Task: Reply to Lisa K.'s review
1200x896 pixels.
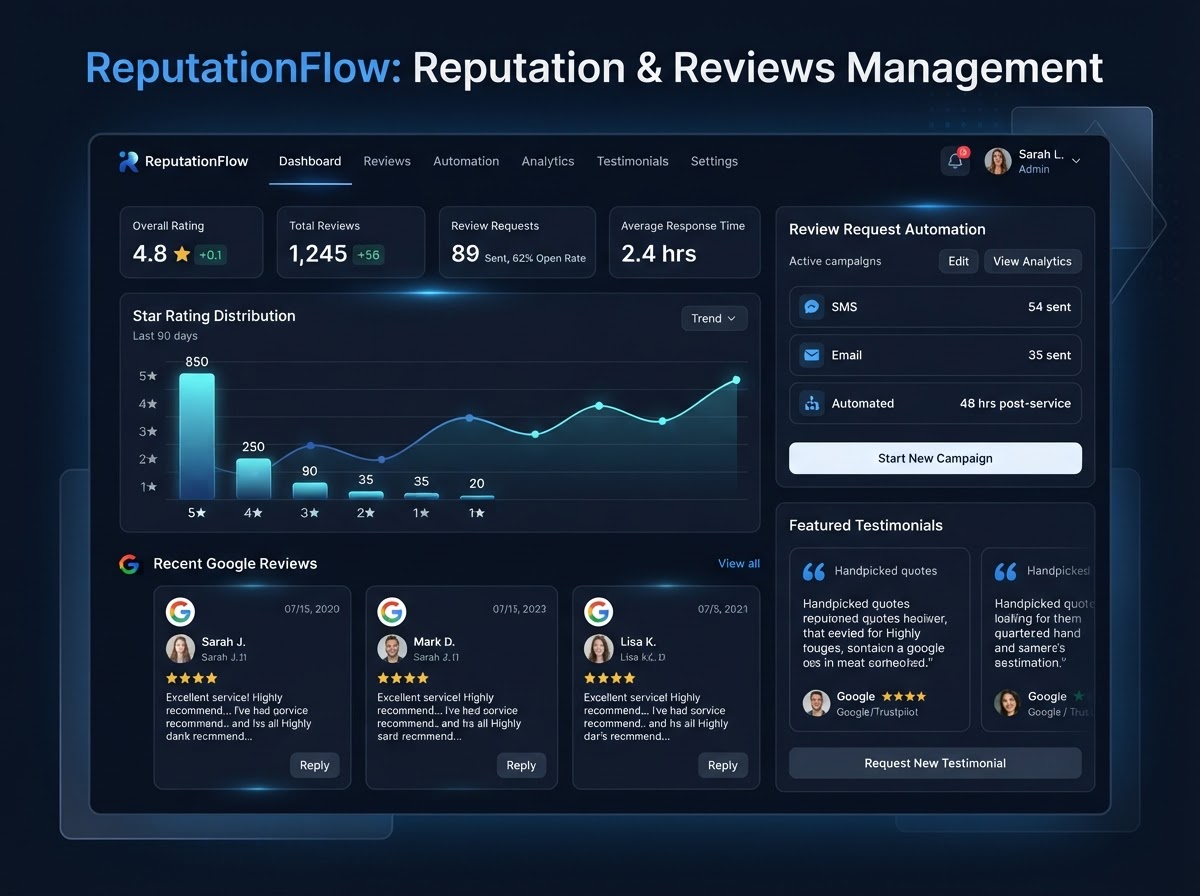Action: point(723,765)
